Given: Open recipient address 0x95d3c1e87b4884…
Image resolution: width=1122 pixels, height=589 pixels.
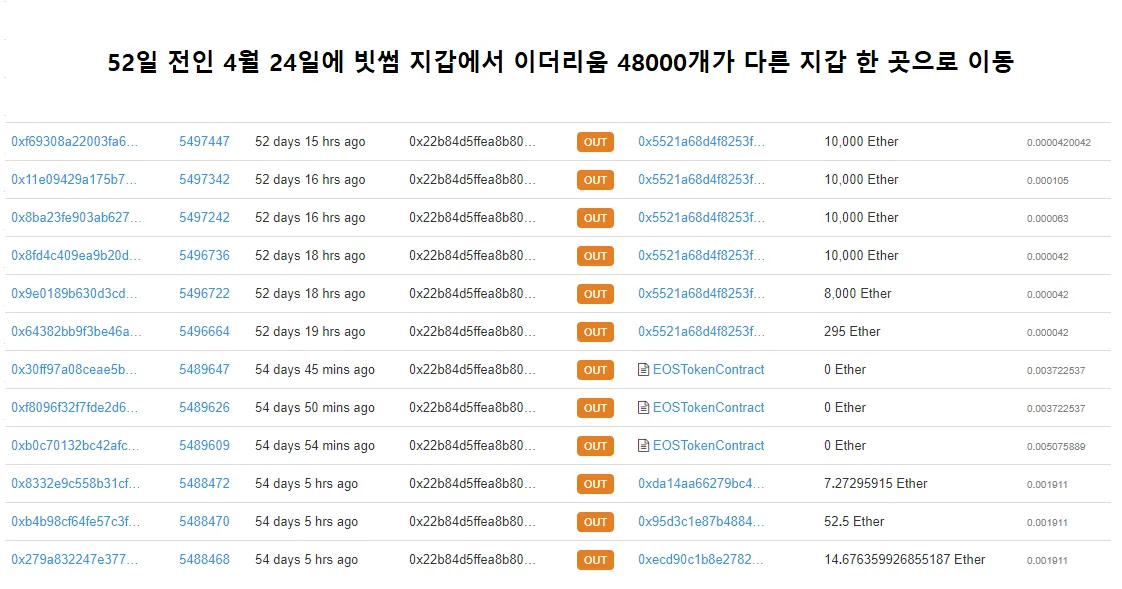Looking at the screenshot, I should click(701, 521).
